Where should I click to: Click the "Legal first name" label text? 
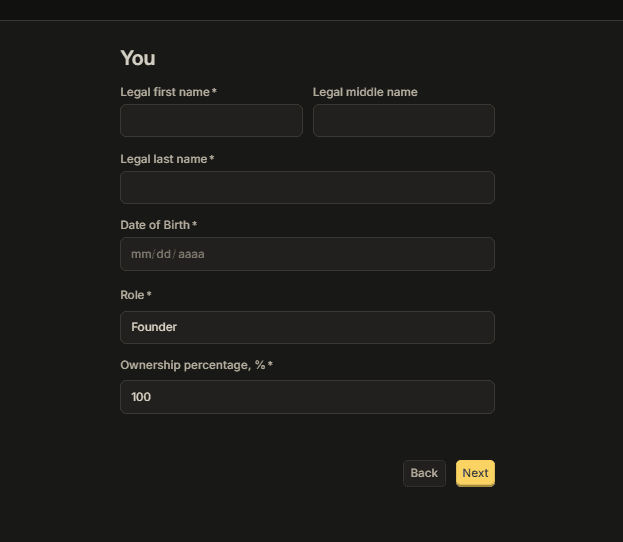coord(165,92)
